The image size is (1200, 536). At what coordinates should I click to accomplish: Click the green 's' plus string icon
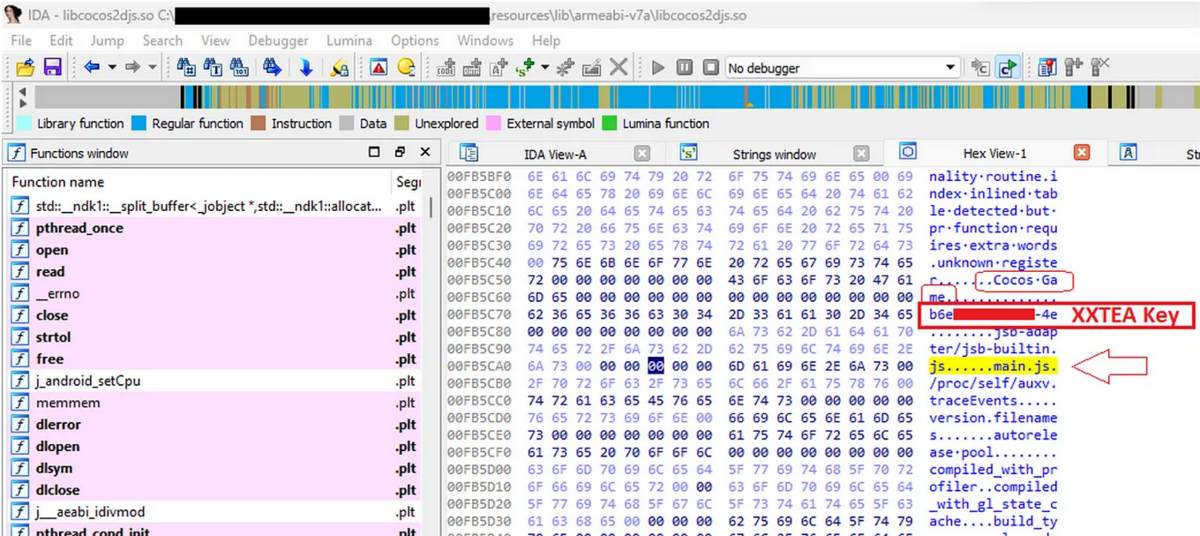pyautogui.click(x=526, y=68)
